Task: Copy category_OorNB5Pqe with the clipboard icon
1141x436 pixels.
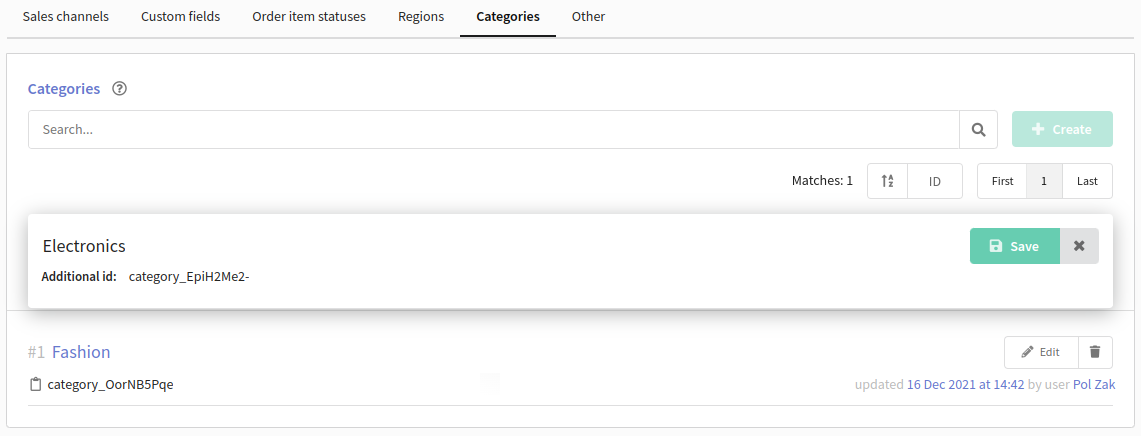Action: [x=36, y=384]
